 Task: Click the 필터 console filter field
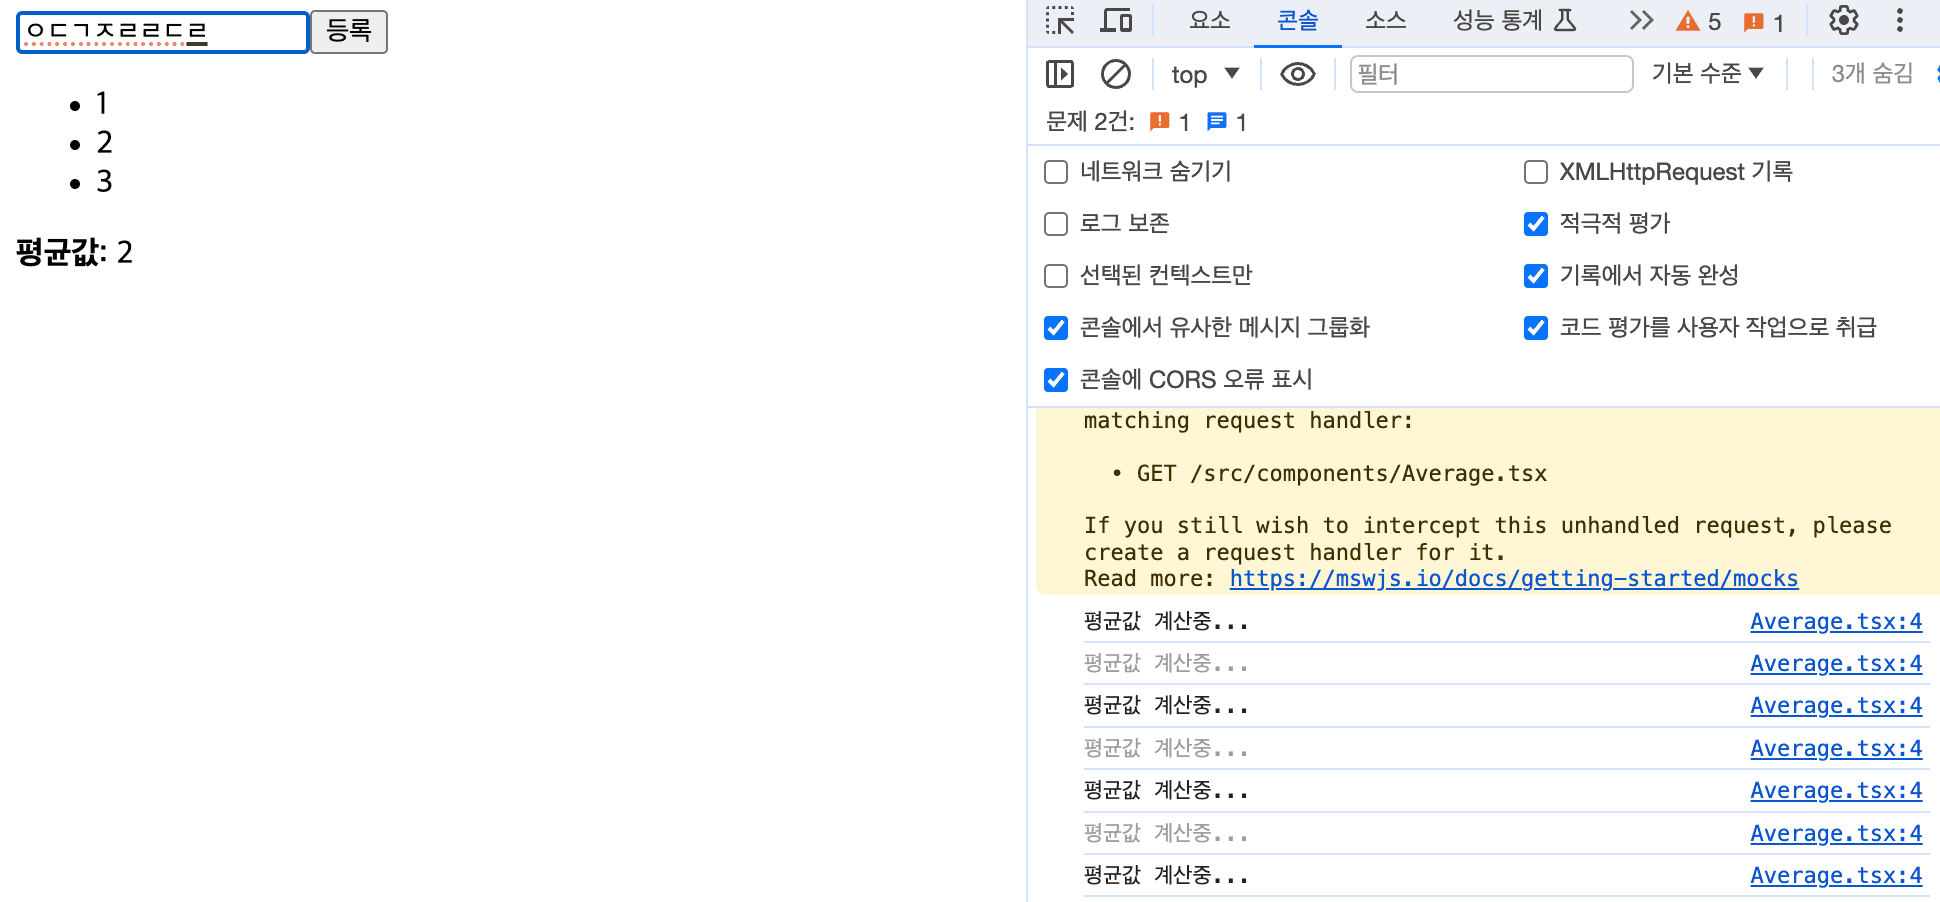[1490, 74]
